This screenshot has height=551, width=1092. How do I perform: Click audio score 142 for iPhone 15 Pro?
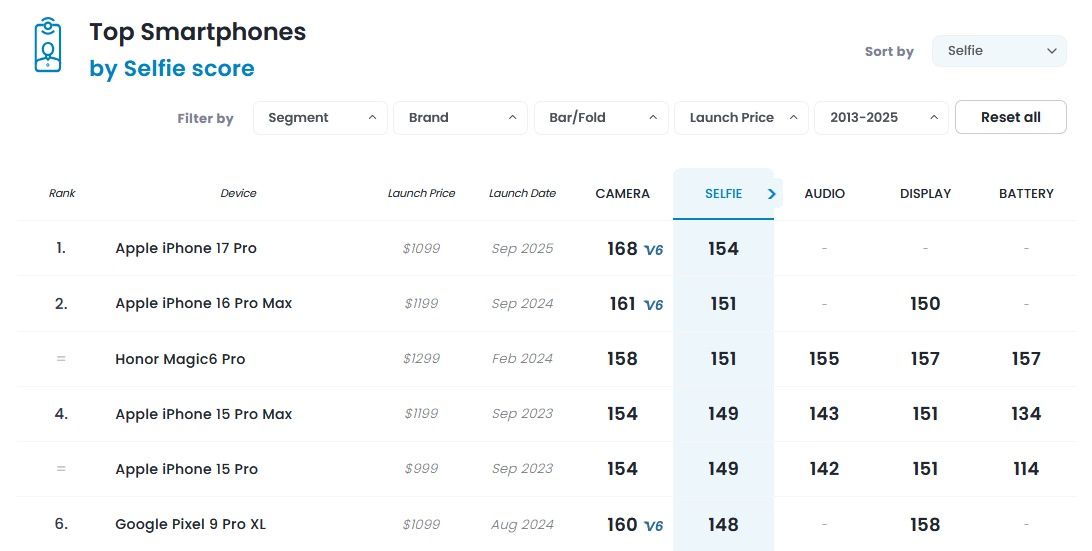click(825, 469)
